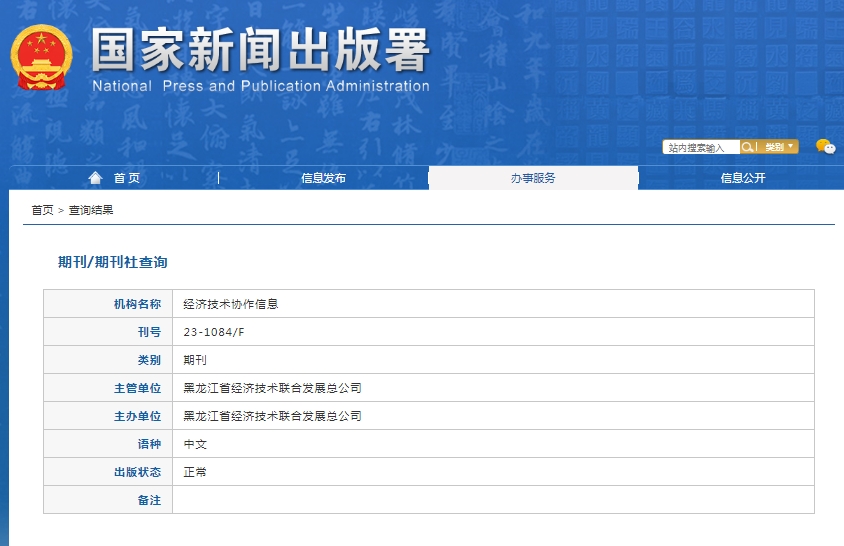Image resolution: width=844 pixels, height=546 pixels.
Task: Click 黑龙江省经济技术联合发展总公司 in 主管单位 row
Action: (x=272, y=388)
